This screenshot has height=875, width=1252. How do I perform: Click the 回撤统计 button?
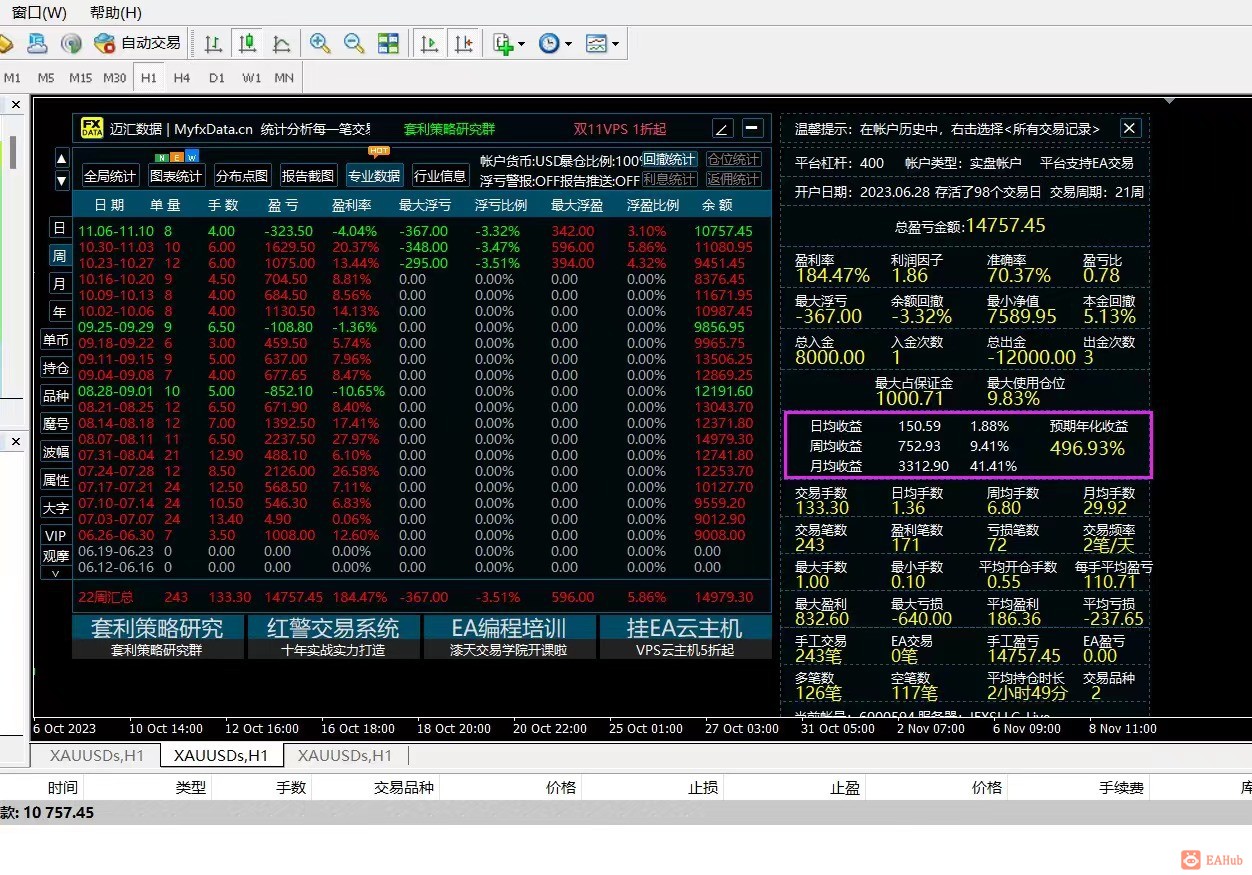[x=669, y=159]
